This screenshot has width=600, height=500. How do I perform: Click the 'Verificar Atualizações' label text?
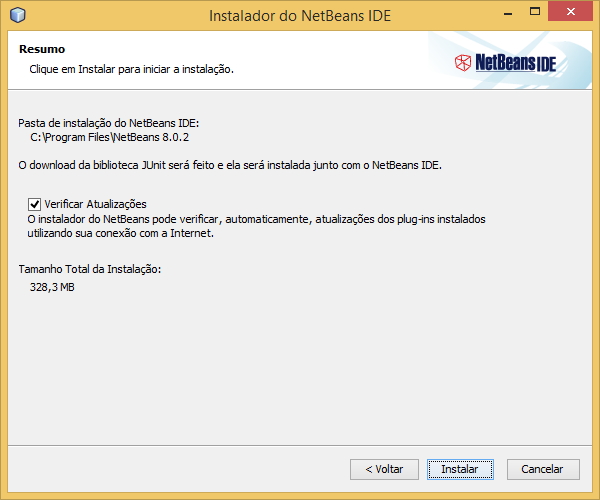(x=95, y=204)
